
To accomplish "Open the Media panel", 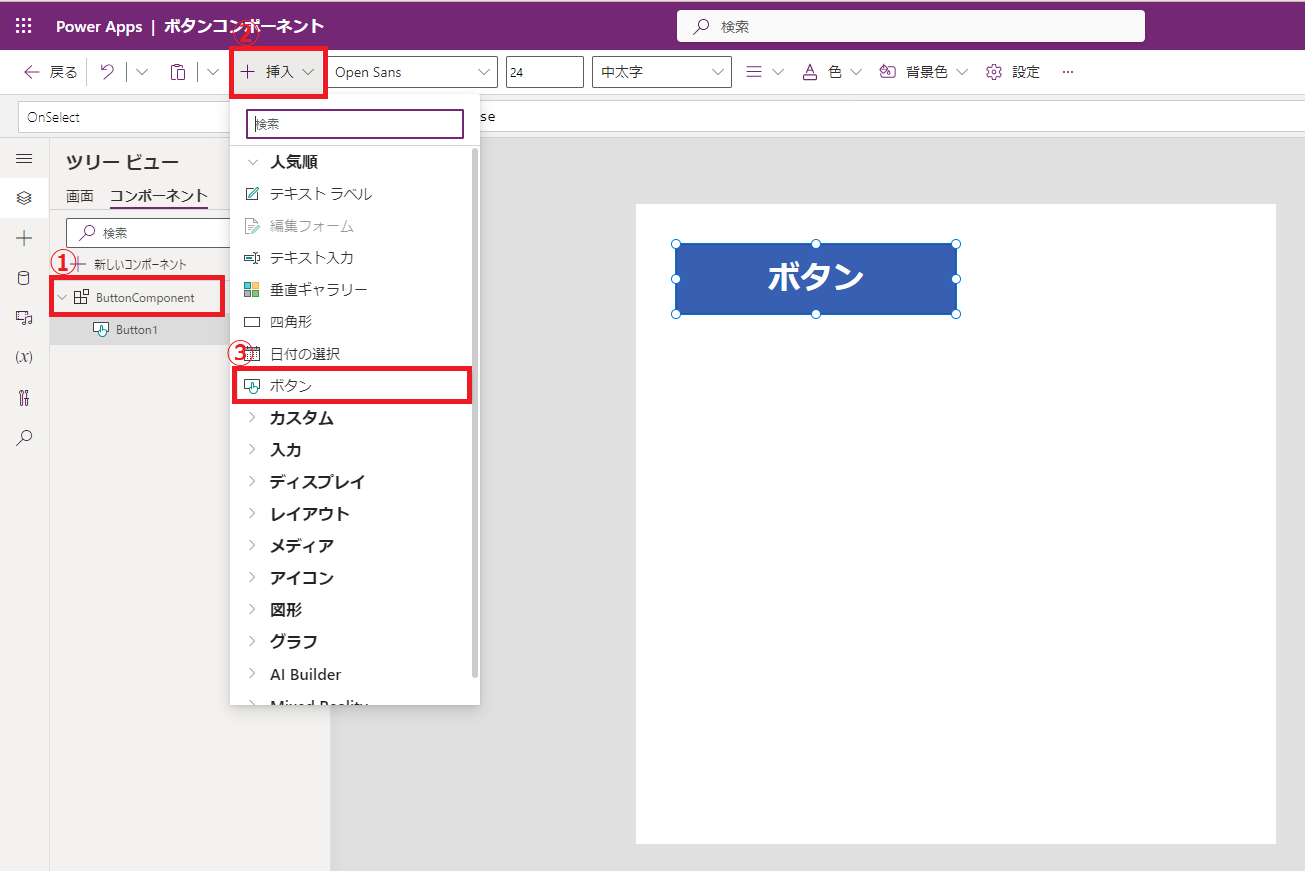I will click(x=23, y=317).
